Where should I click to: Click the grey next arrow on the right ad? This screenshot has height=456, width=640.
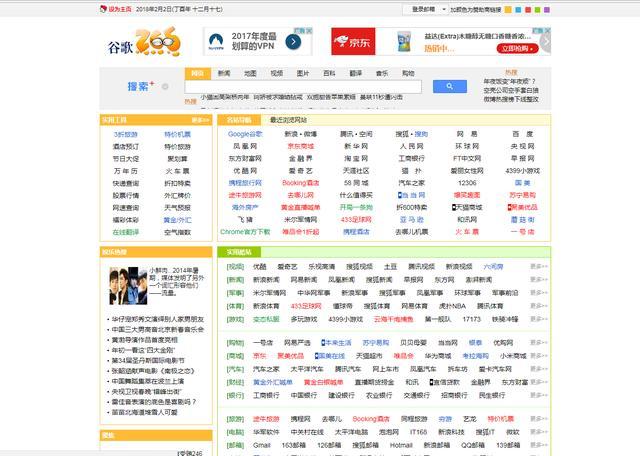pos(545,42)
